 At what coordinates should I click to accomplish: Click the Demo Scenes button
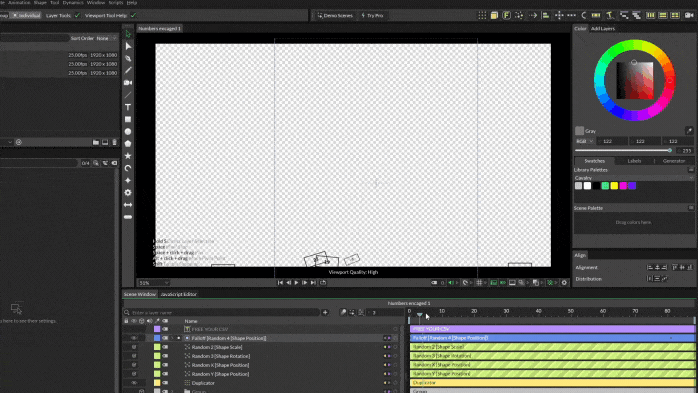coord(335,16)
